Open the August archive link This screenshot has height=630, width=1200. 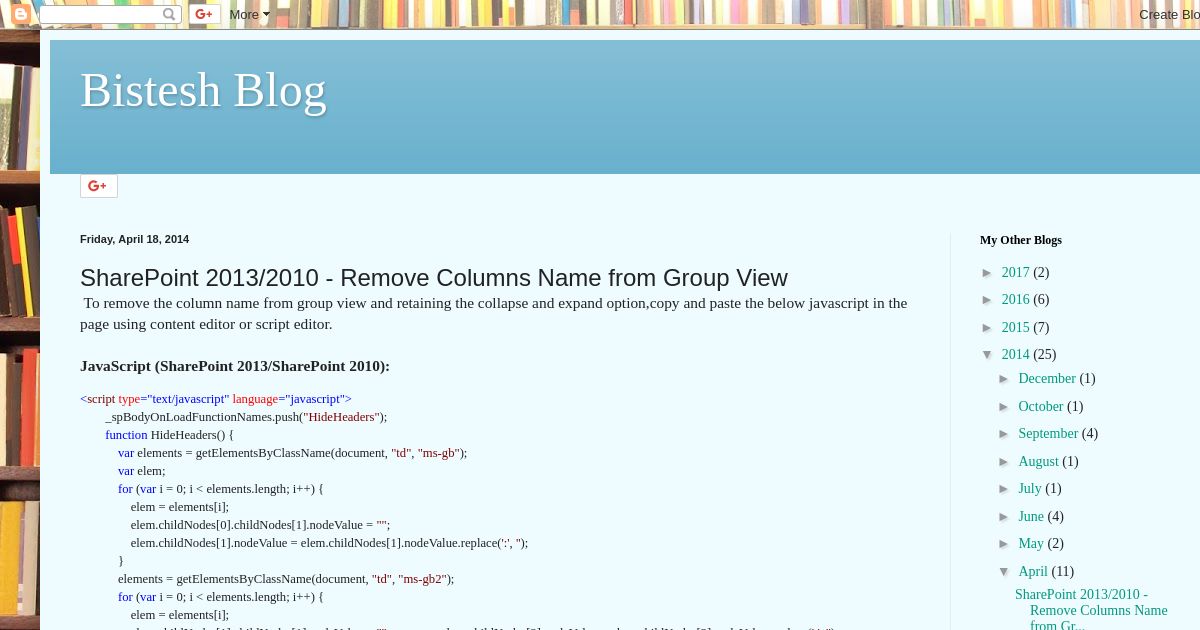tap(1038, 461)
